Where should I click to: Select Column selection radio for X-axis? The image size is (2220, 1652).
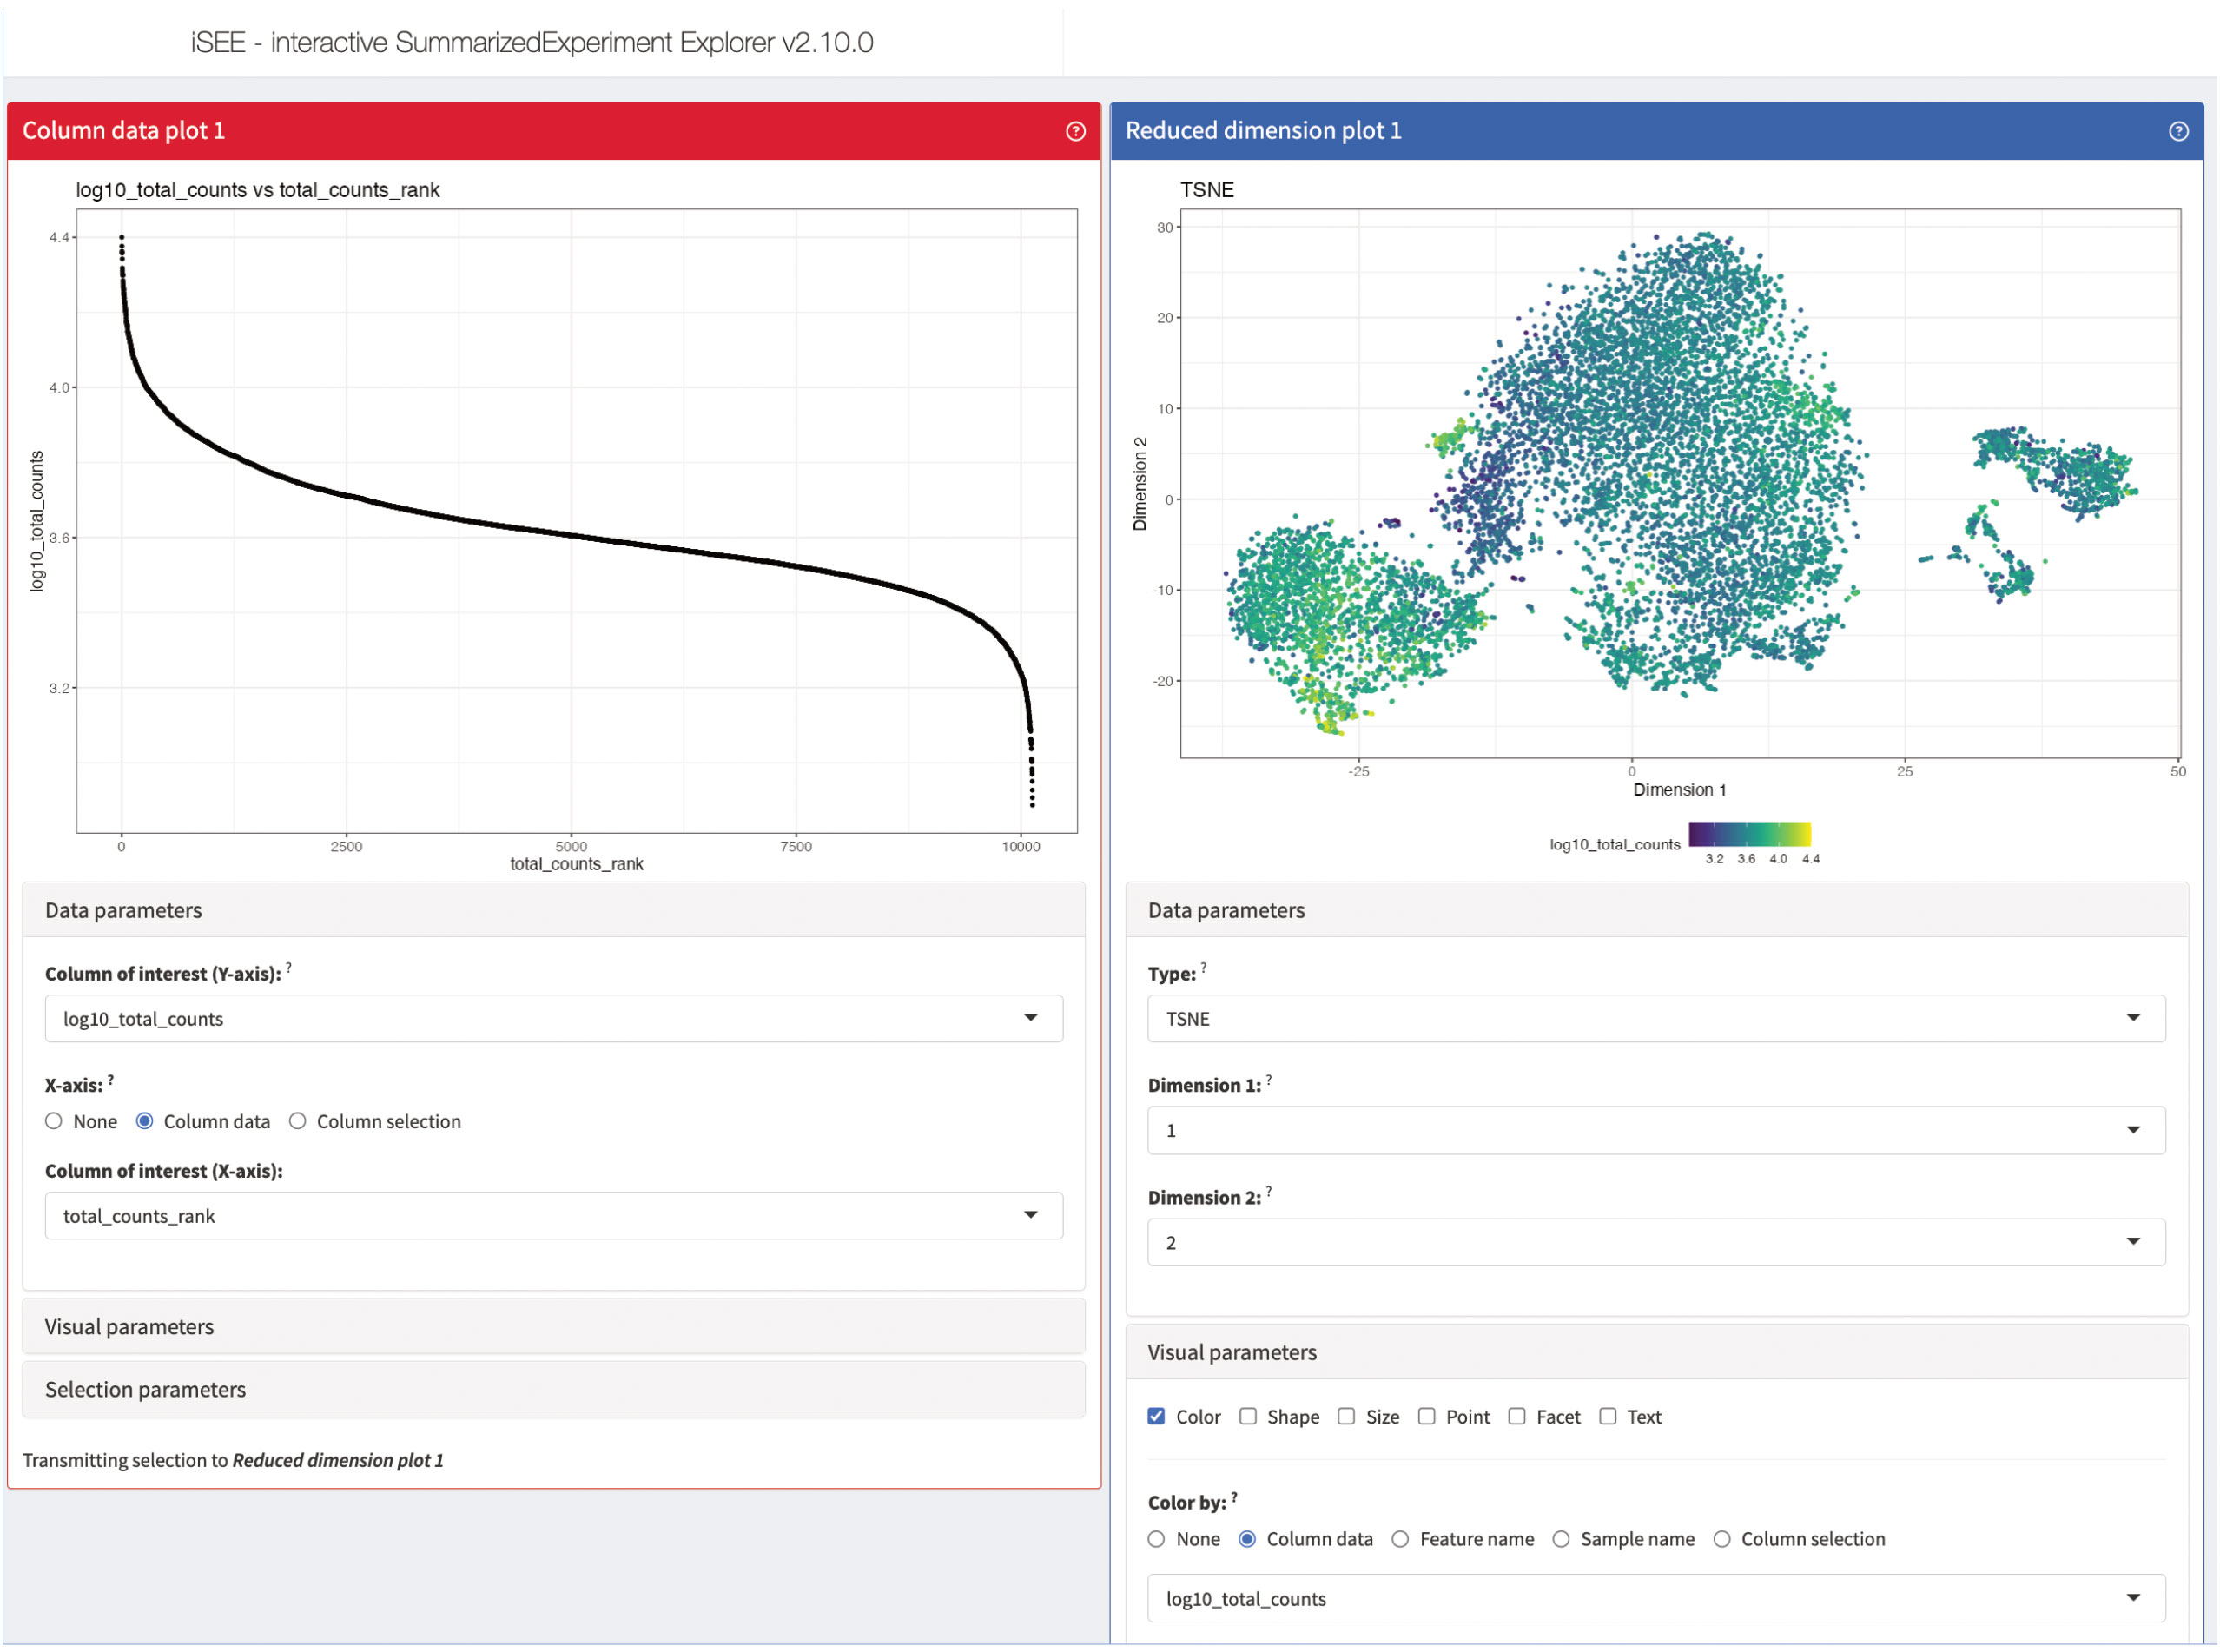coord(298,1121)
